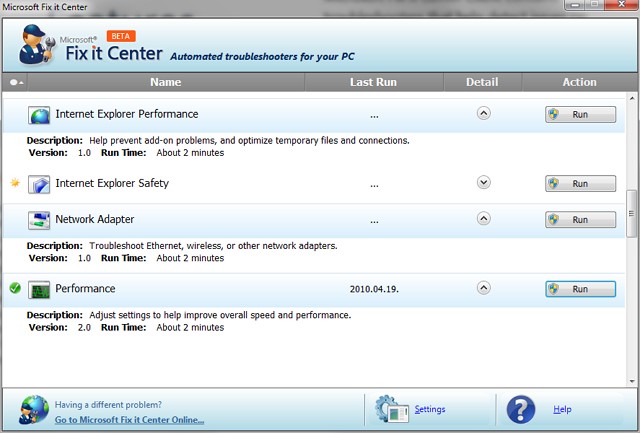Collapse Performance troubleshooter details
Screen dimensions: 640x433
click(484, 288)
